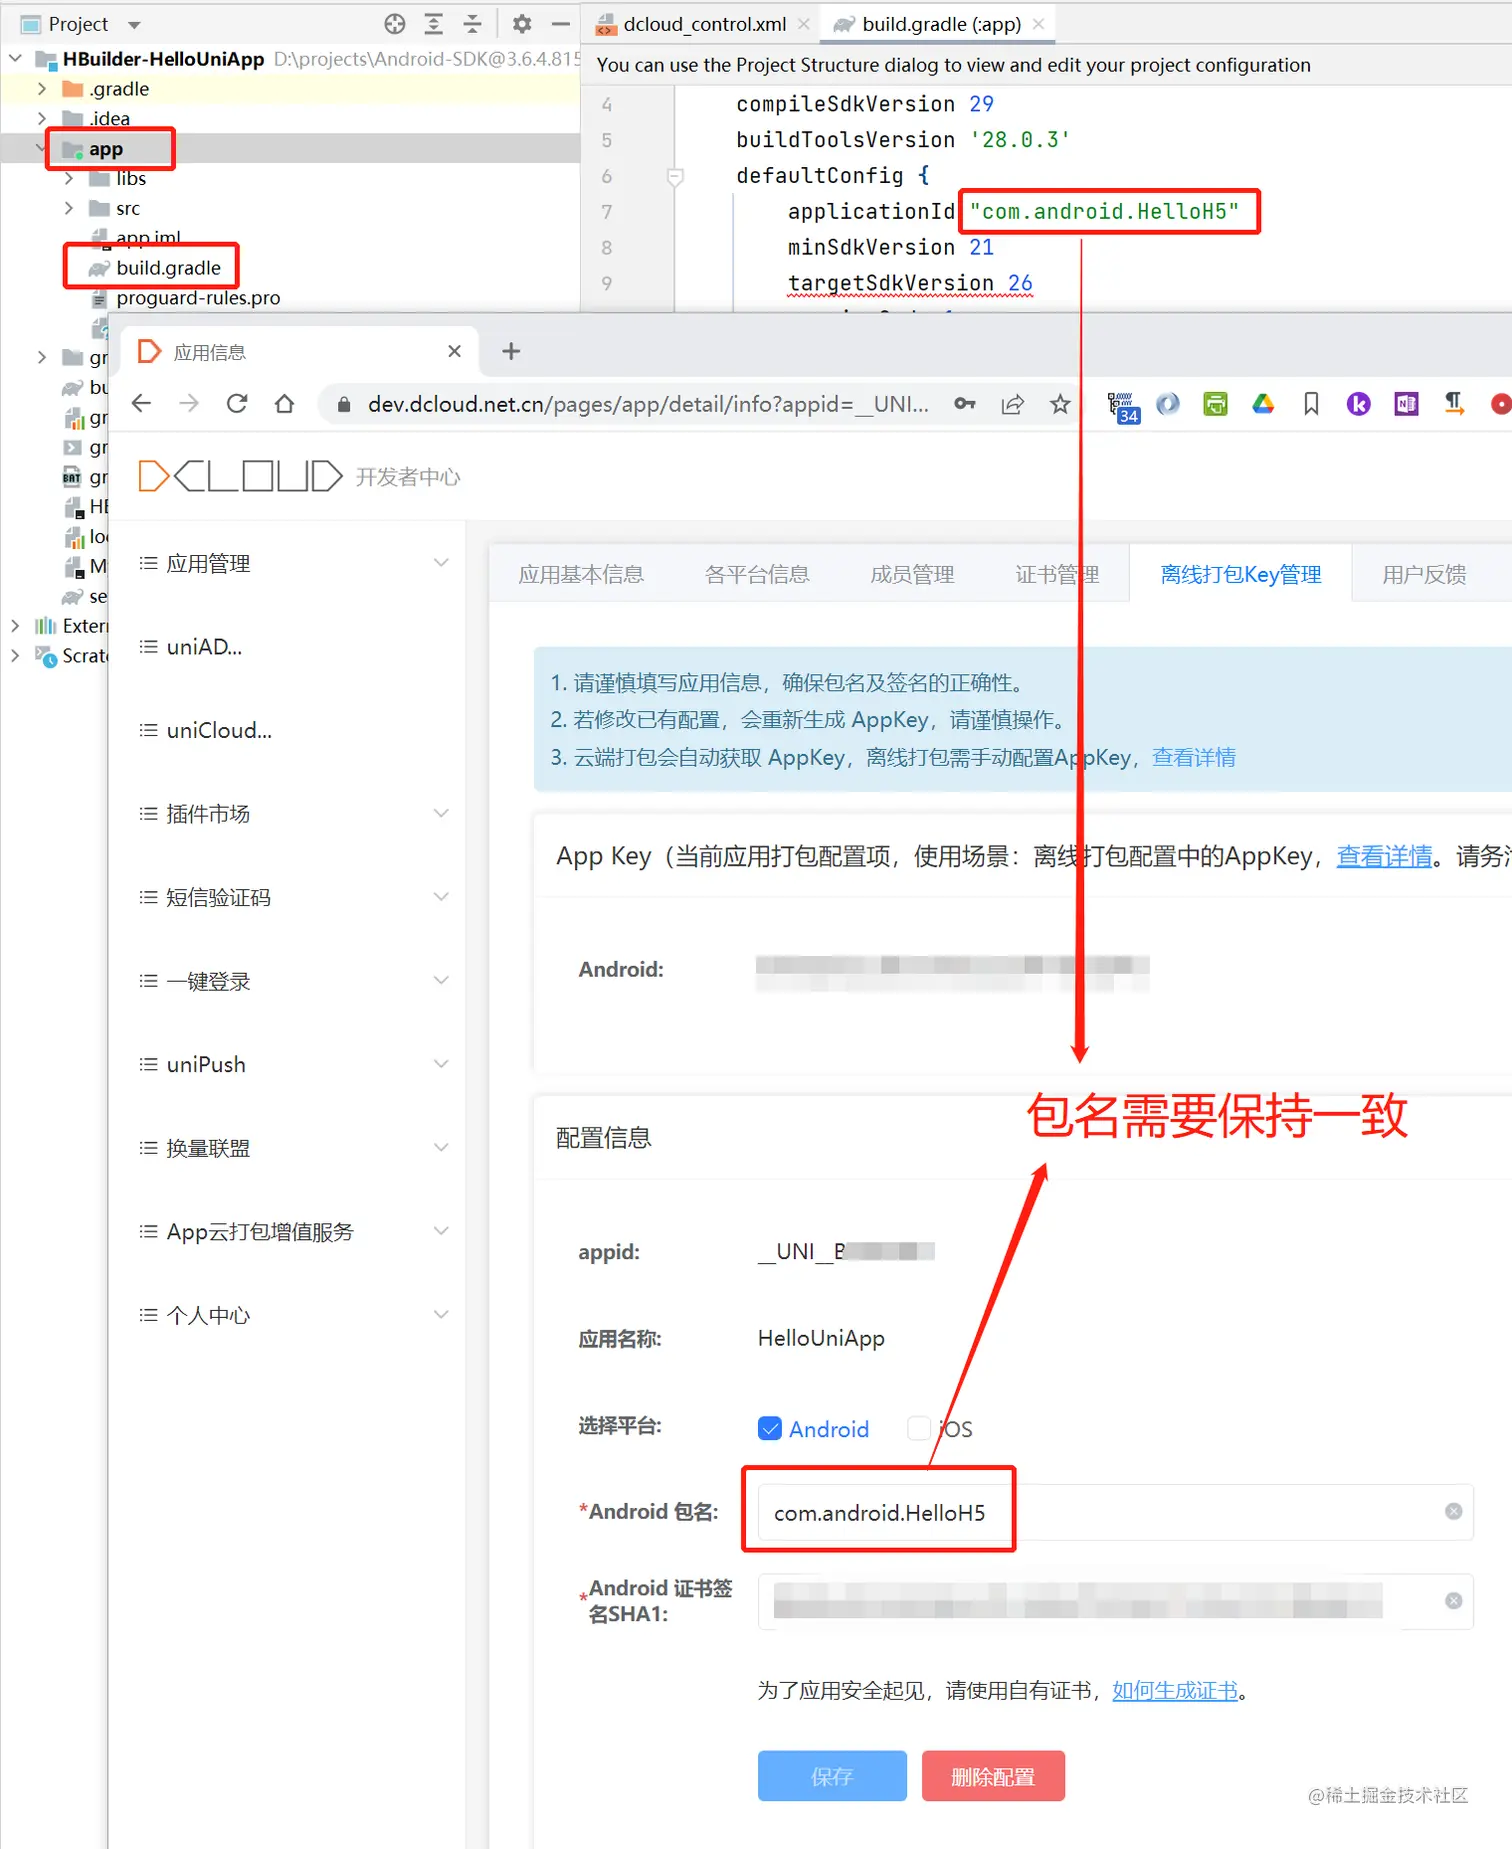Viewport: 1512px width, 1849px height.
Task: Click the 删除配置 button
Action: pyautogui.click(x=993, y=1775)
